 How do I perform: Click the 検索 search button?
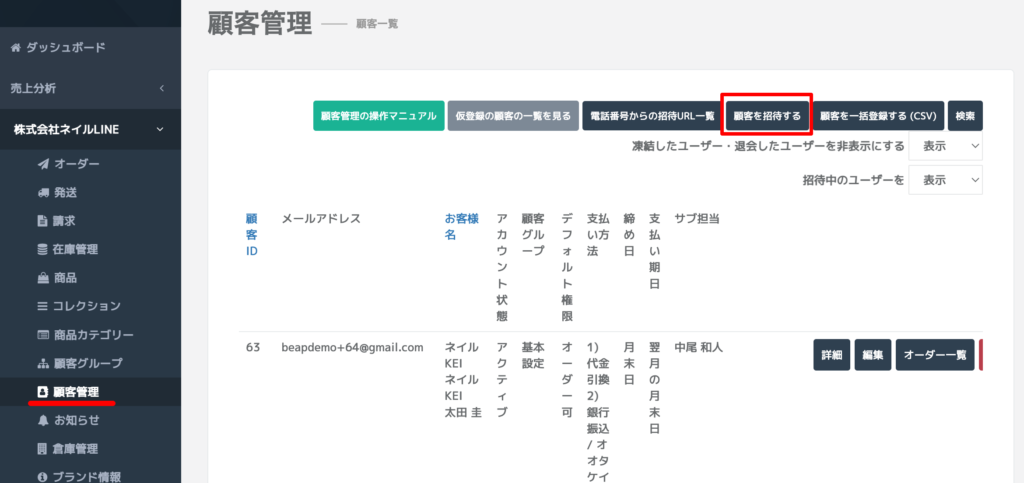point(965,116)
